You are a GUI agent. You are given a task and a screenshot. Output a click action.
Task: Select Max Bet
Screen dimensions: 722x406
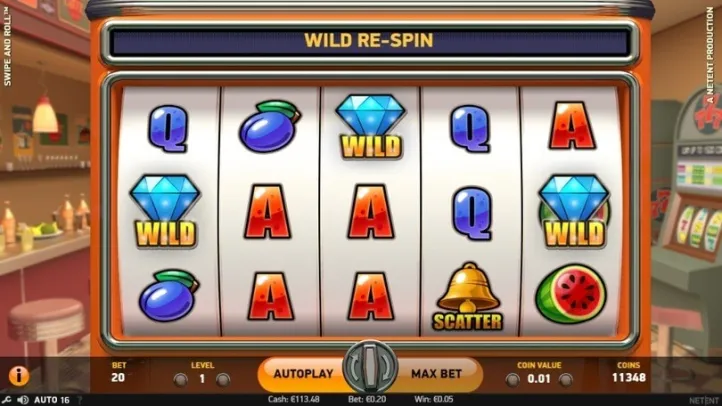pos(437,374)
